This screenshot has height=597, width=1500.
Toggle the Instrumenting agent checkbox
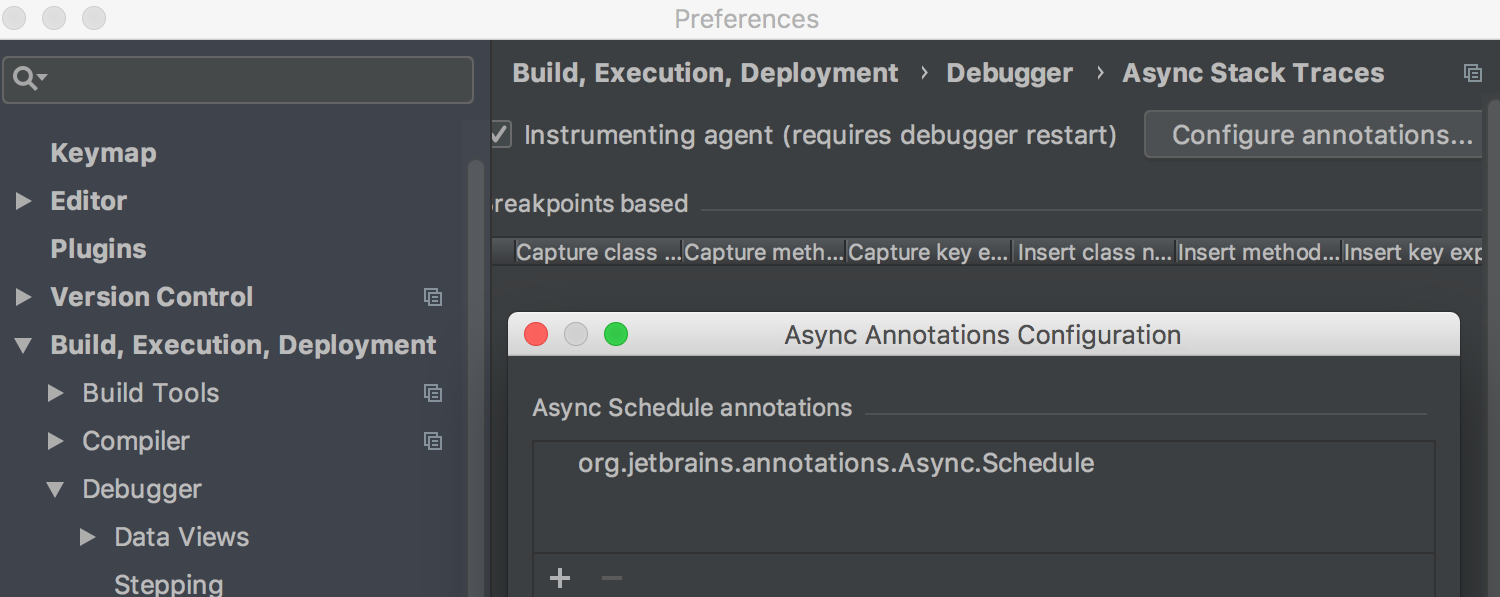(501, 134)
